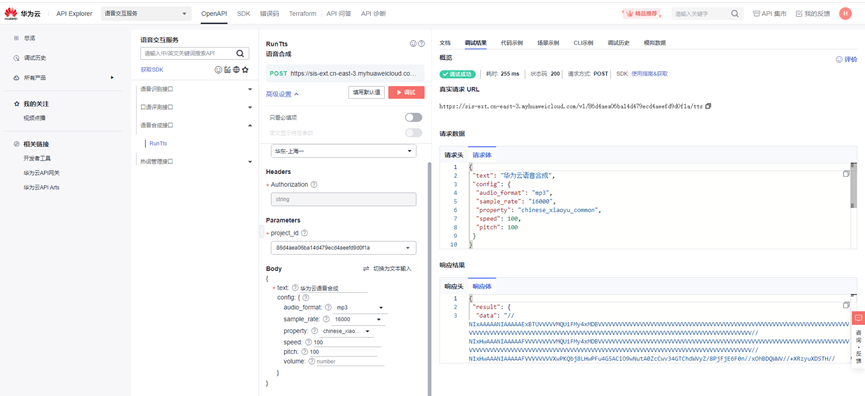
Task: Click the star favorite icon beside 获取SDK
Action: tap(245, 70)
